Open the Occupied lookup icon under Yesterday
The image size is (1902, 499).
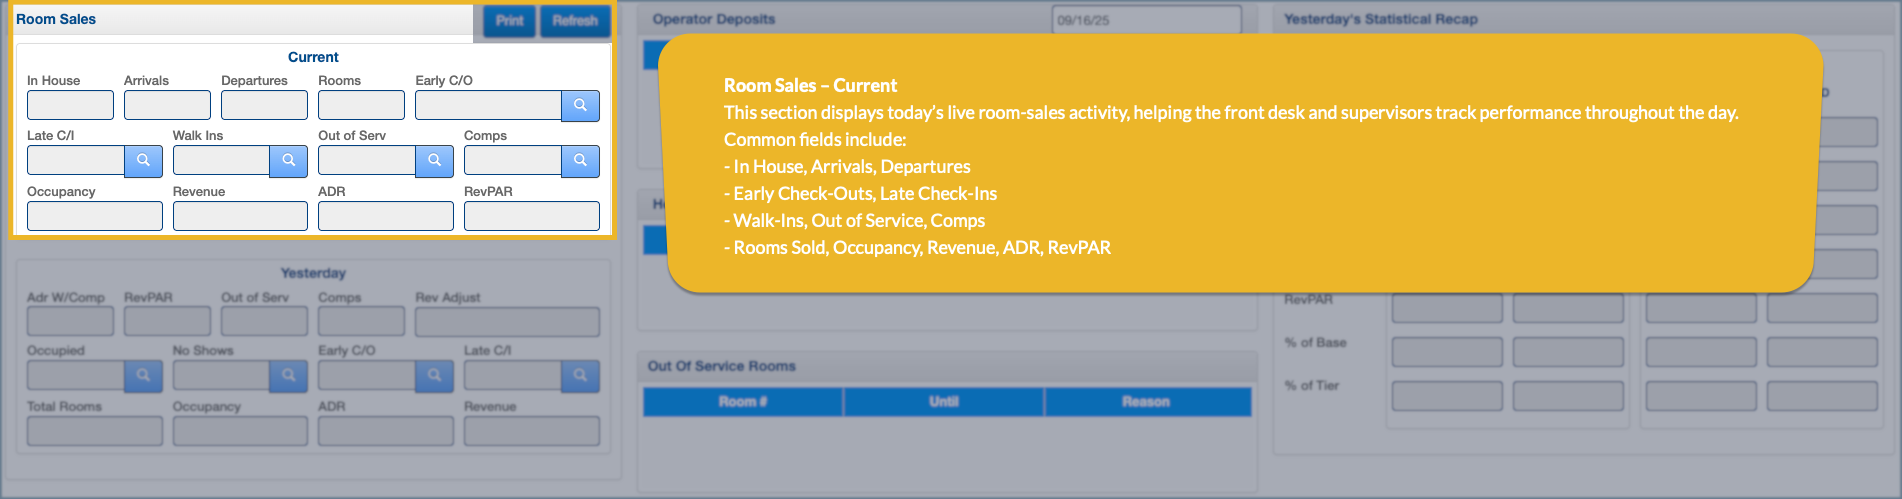click(x=143, y=375)
